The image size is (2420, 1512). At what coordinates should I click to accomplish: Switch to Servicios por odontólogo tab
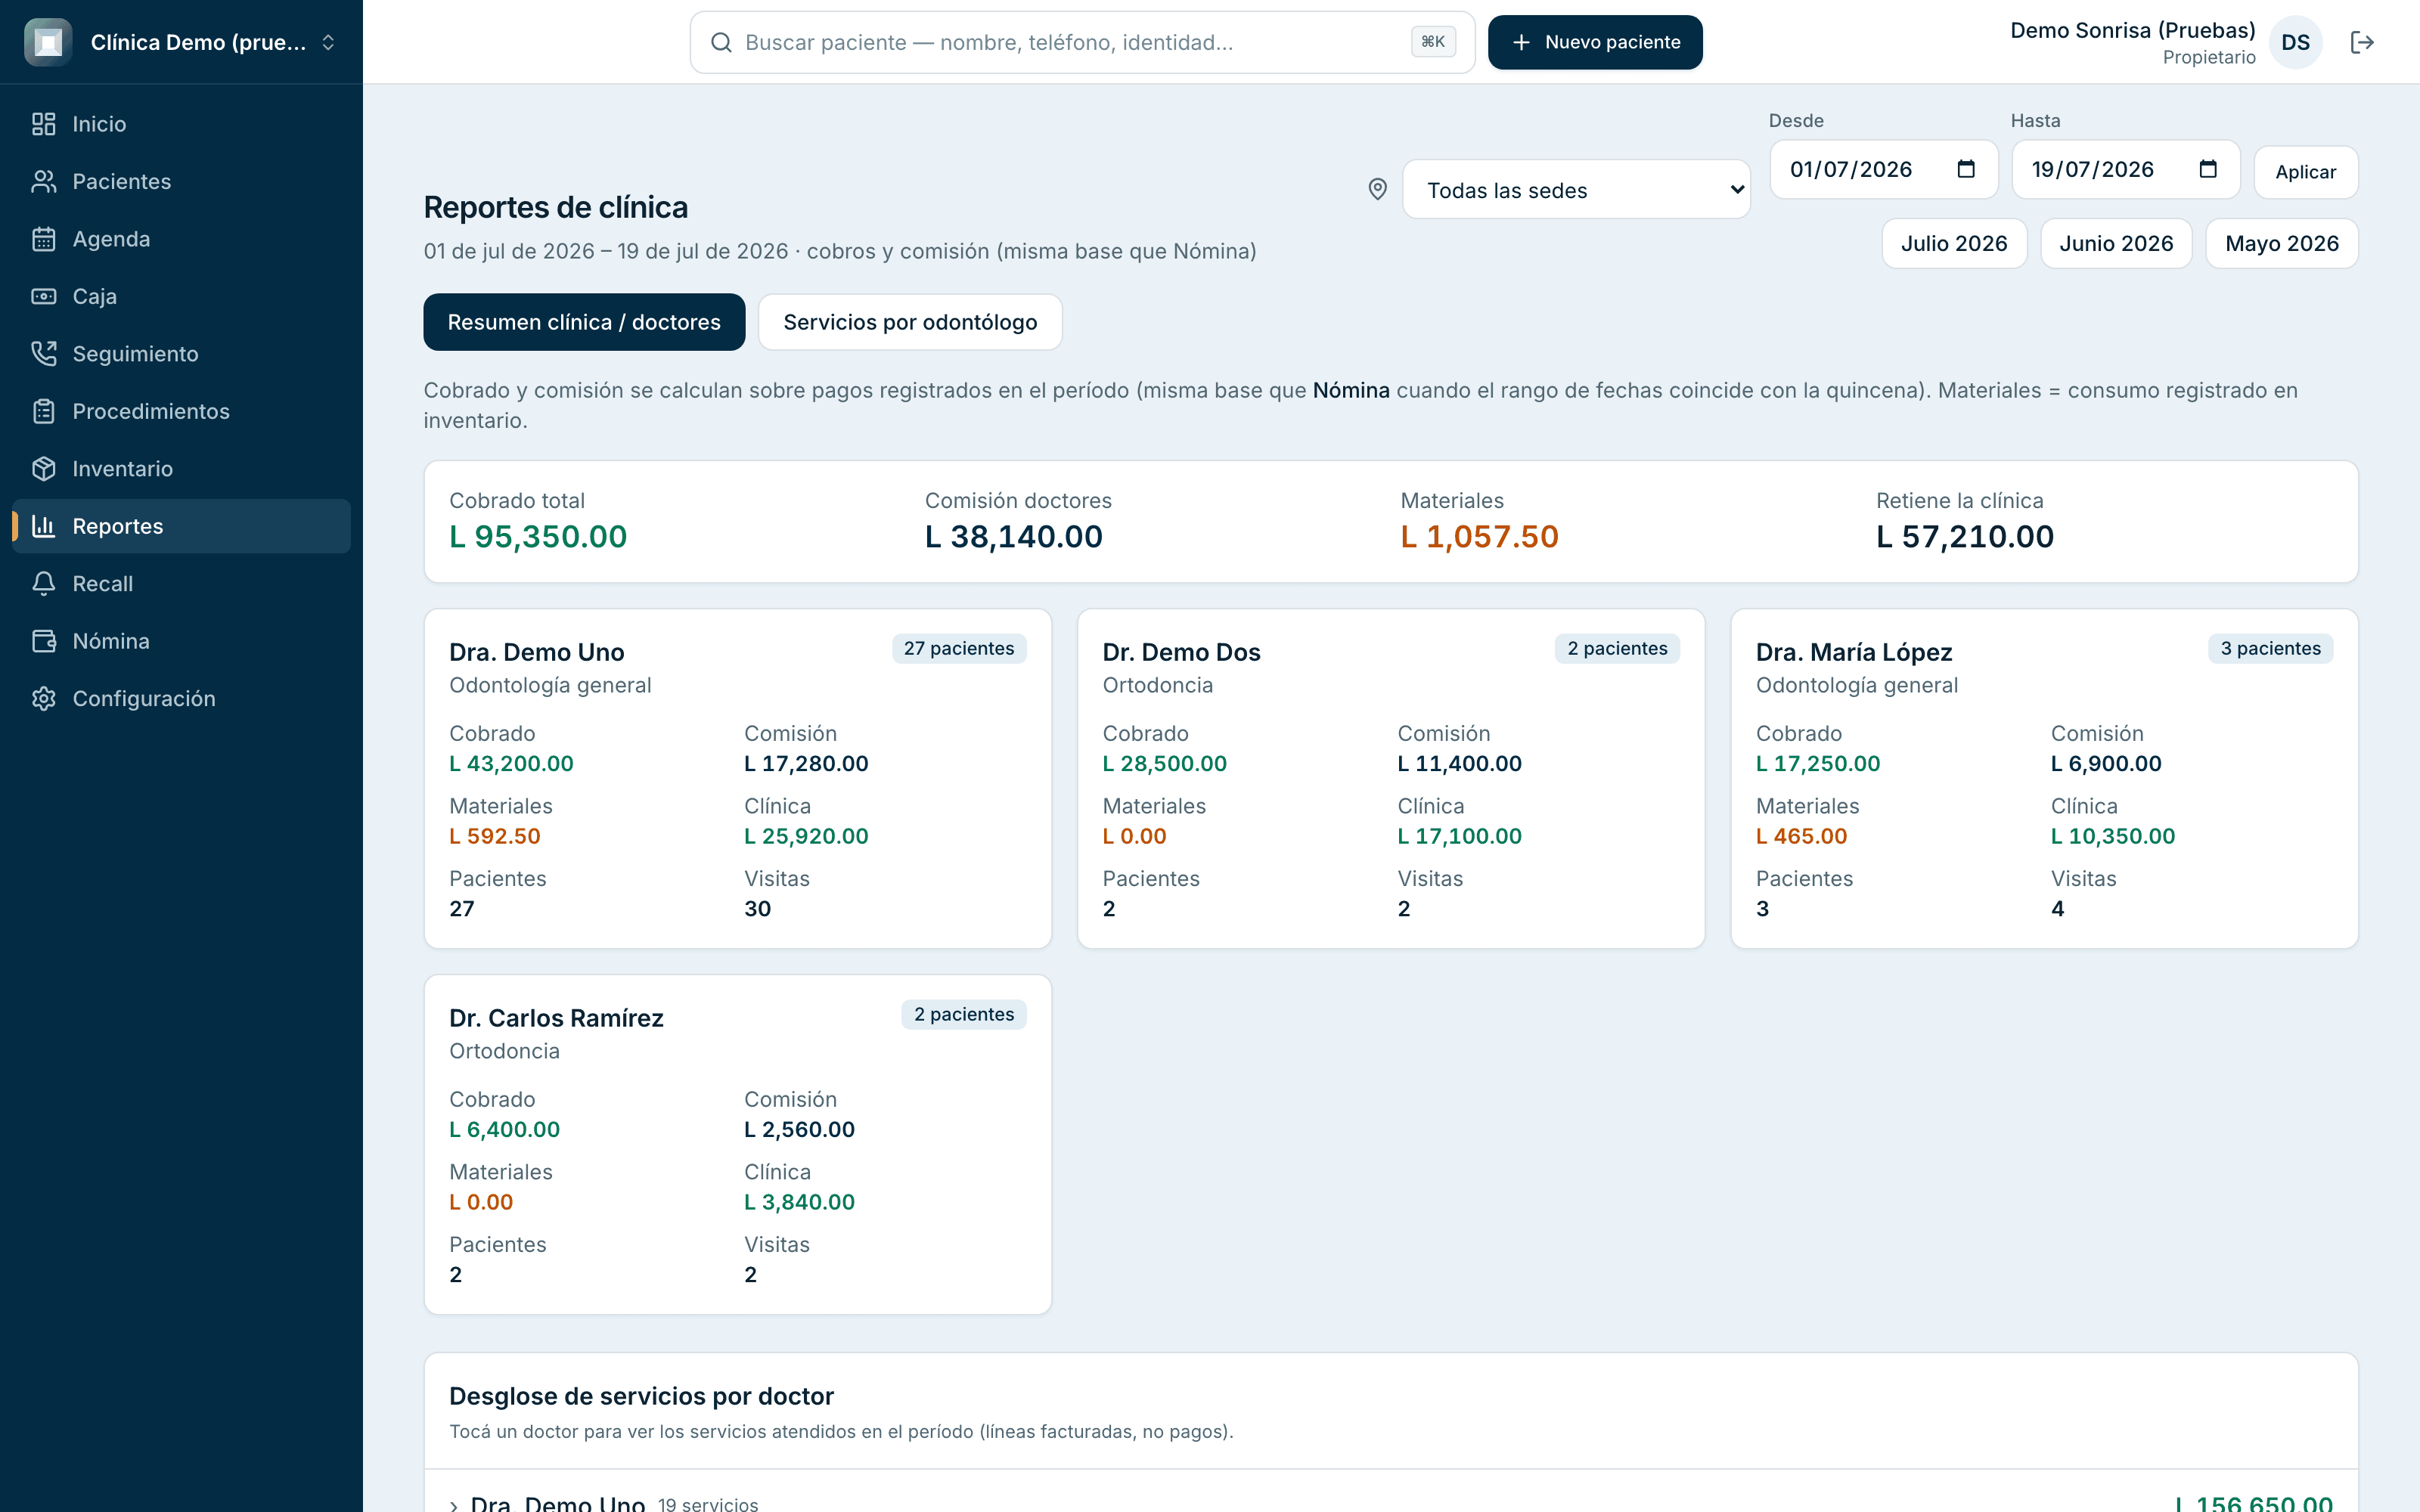pos(910,322)
